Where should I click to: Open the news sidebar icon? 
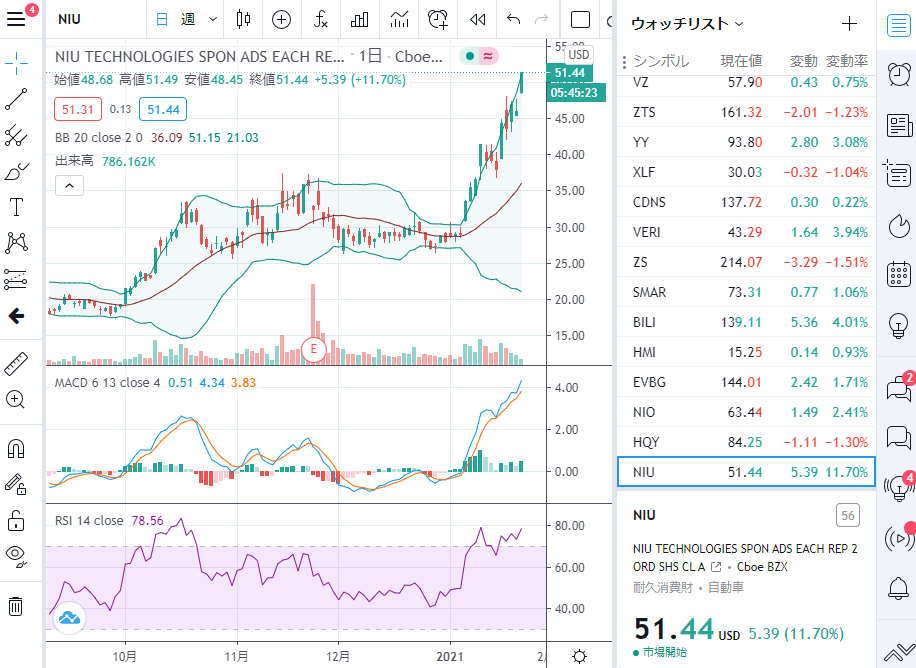coord(899,125)
